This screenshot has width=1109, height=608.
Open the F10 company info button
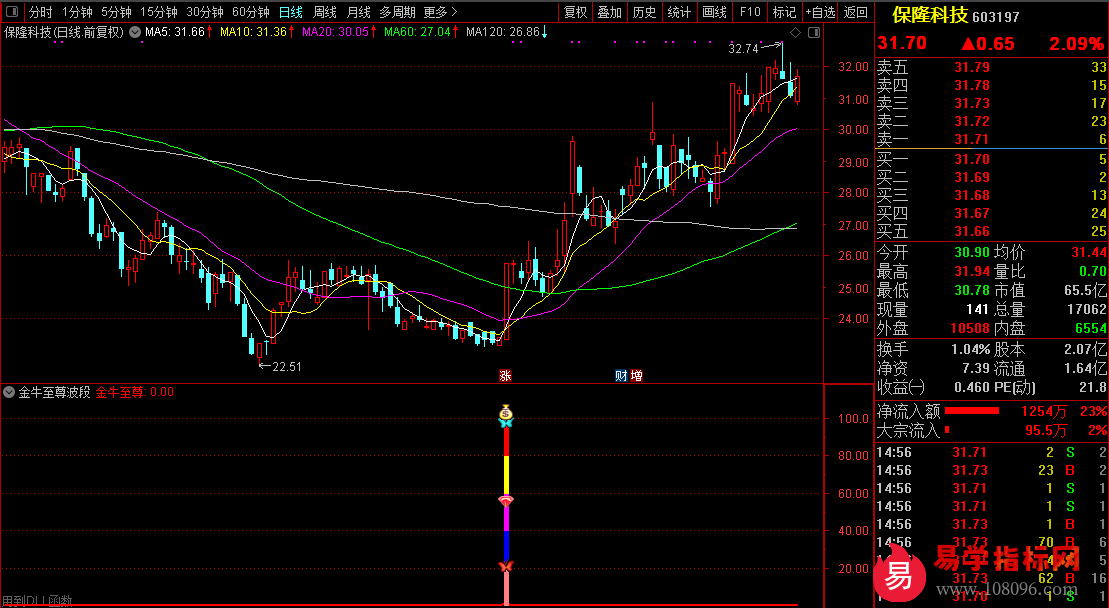[749, 13]
